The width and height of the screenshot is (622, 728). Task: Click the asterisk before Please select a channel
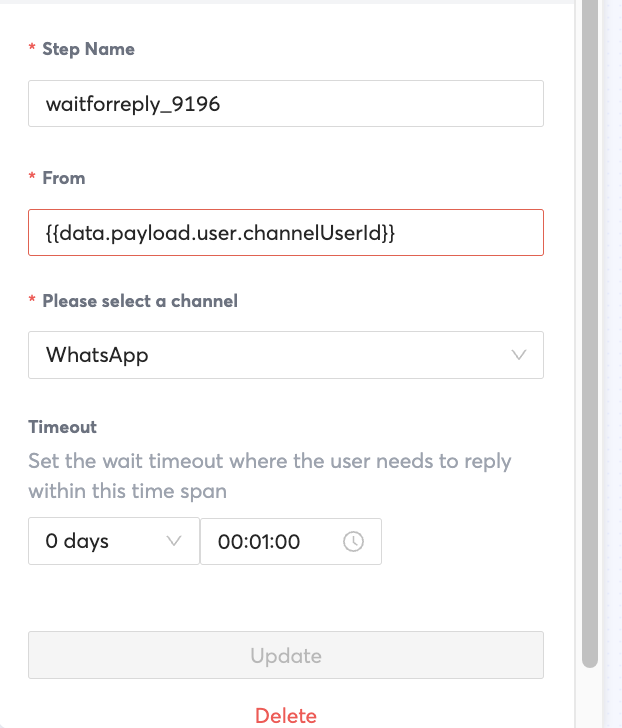click(x=32, y=300)
